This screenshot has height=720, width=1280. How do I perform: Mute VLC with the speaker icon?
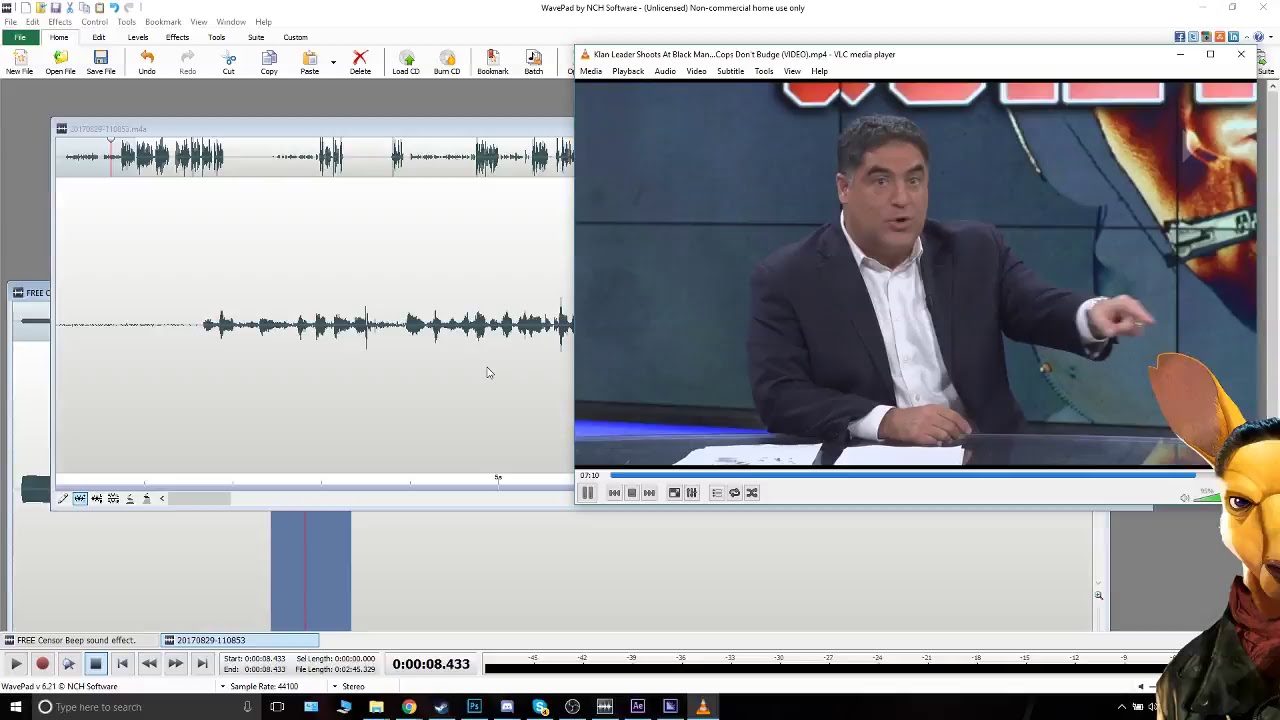pyautogui.click(x=1185, y=497)
